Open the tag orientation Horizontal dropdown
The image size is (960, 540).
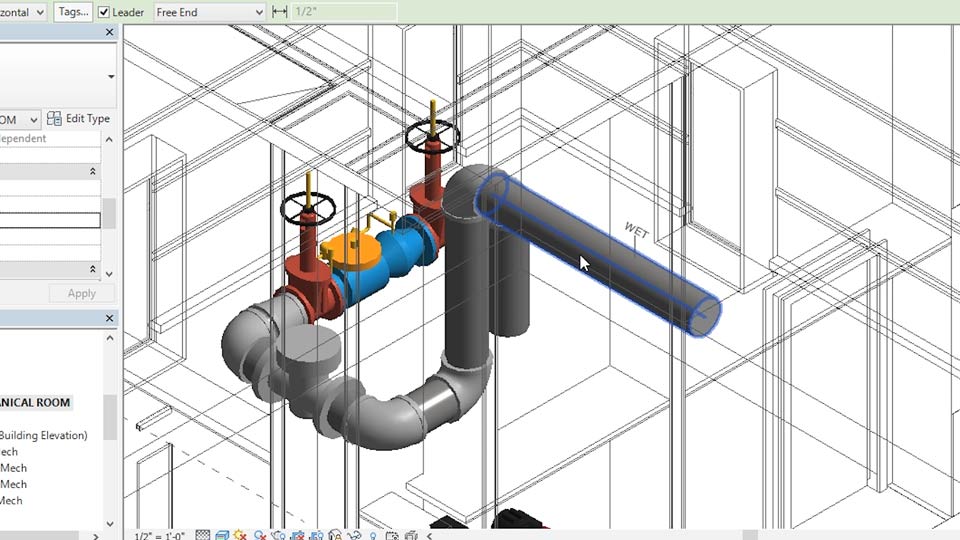pyautogui.click(x=39, y=12)
